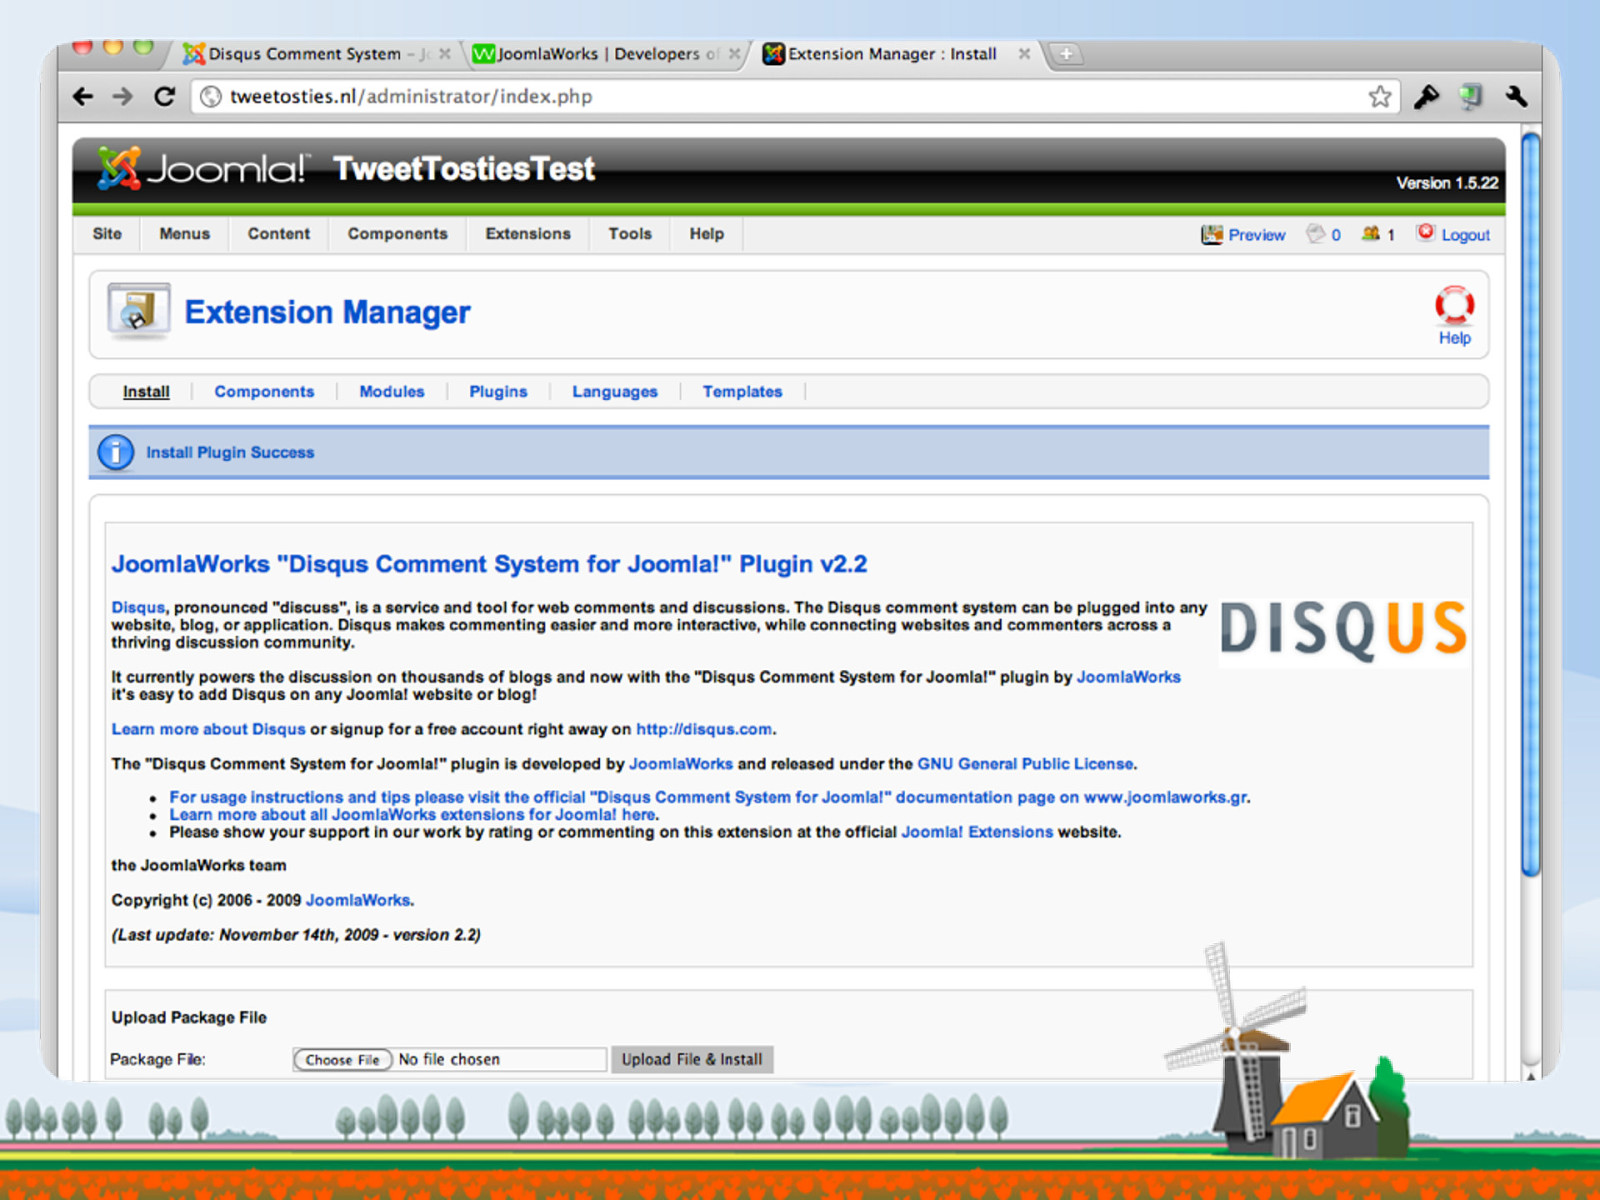Open the Components menu
Viewport: 1600px width, 1200px height.
pyautogui.click(x=398, y=234)
